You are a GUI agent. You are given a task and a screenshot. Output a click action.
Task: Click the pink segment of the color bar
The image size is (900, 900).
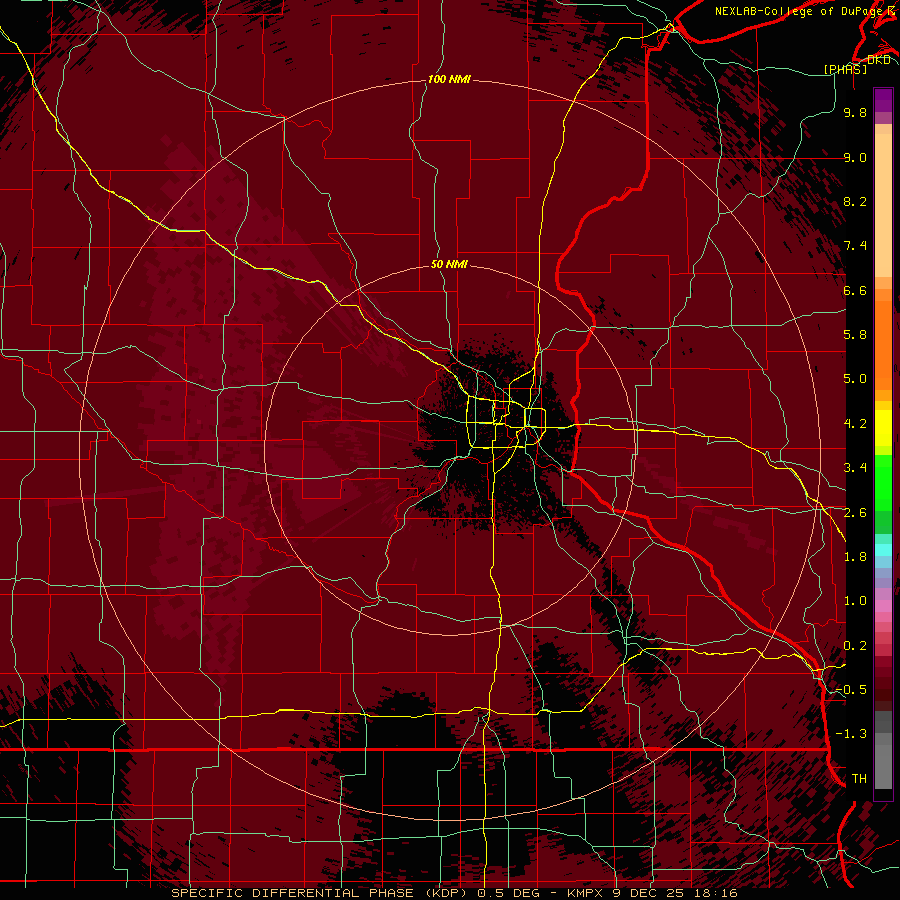pos(883,606)
